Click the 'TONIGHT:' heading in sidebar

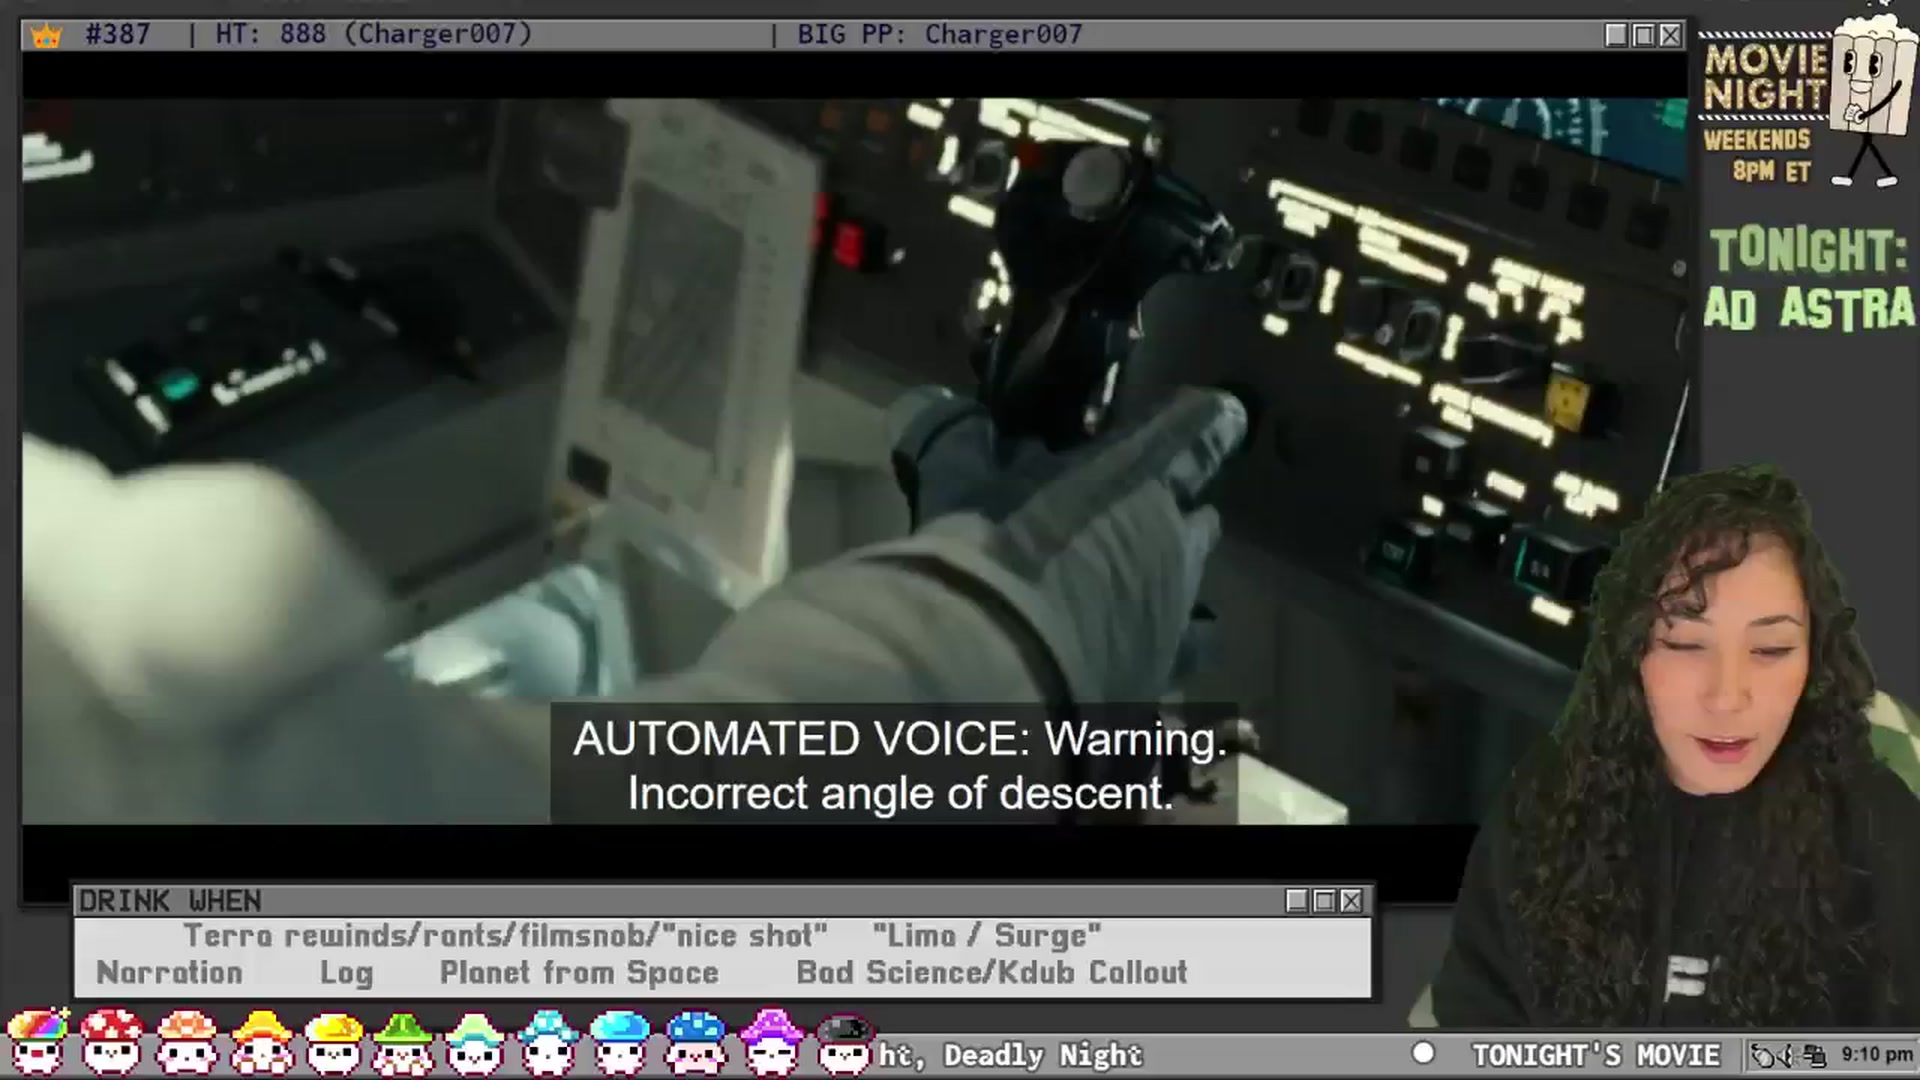1808,250
